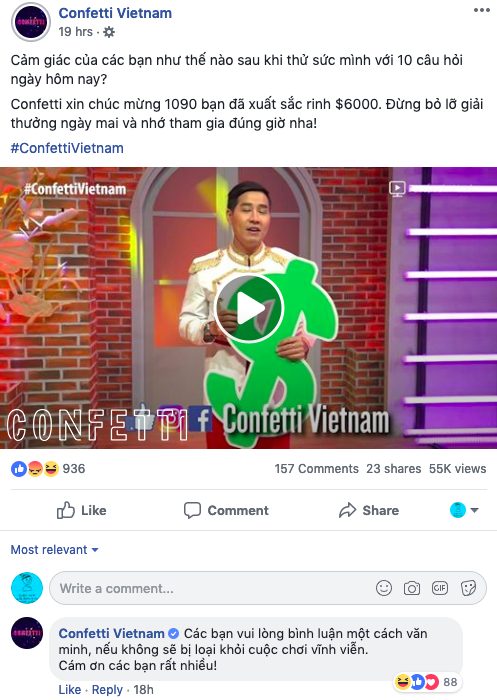The width and height of the screenshot is (497, 700).
Task: Open the sticker picker icon
Action: click(x=468, y=588)
